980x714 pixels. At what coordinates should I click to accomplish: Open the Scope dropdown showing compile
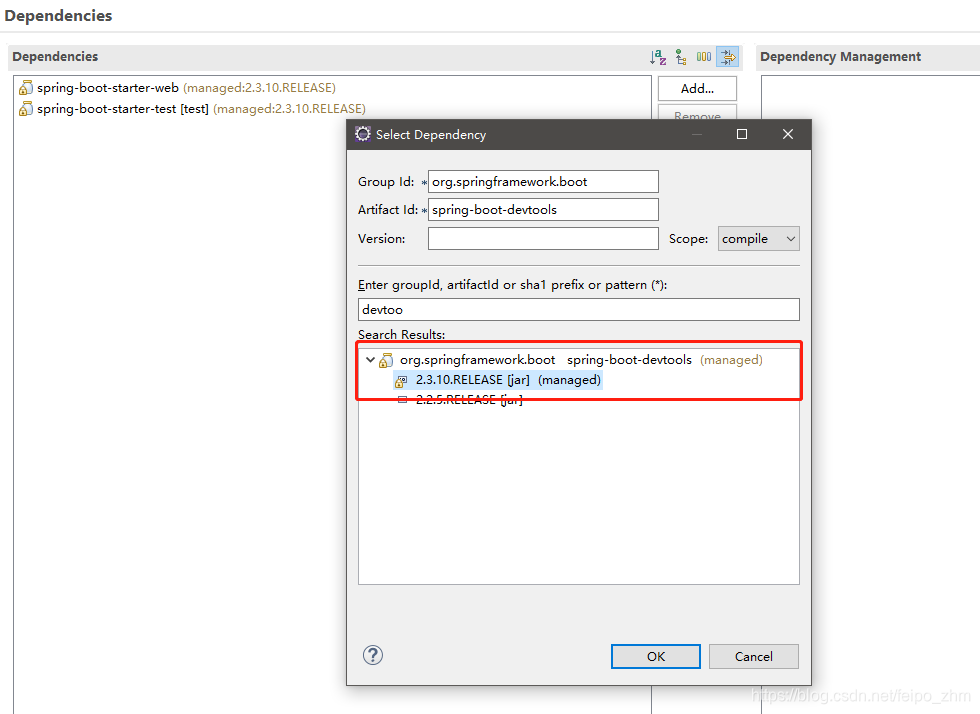click(758, 238)
